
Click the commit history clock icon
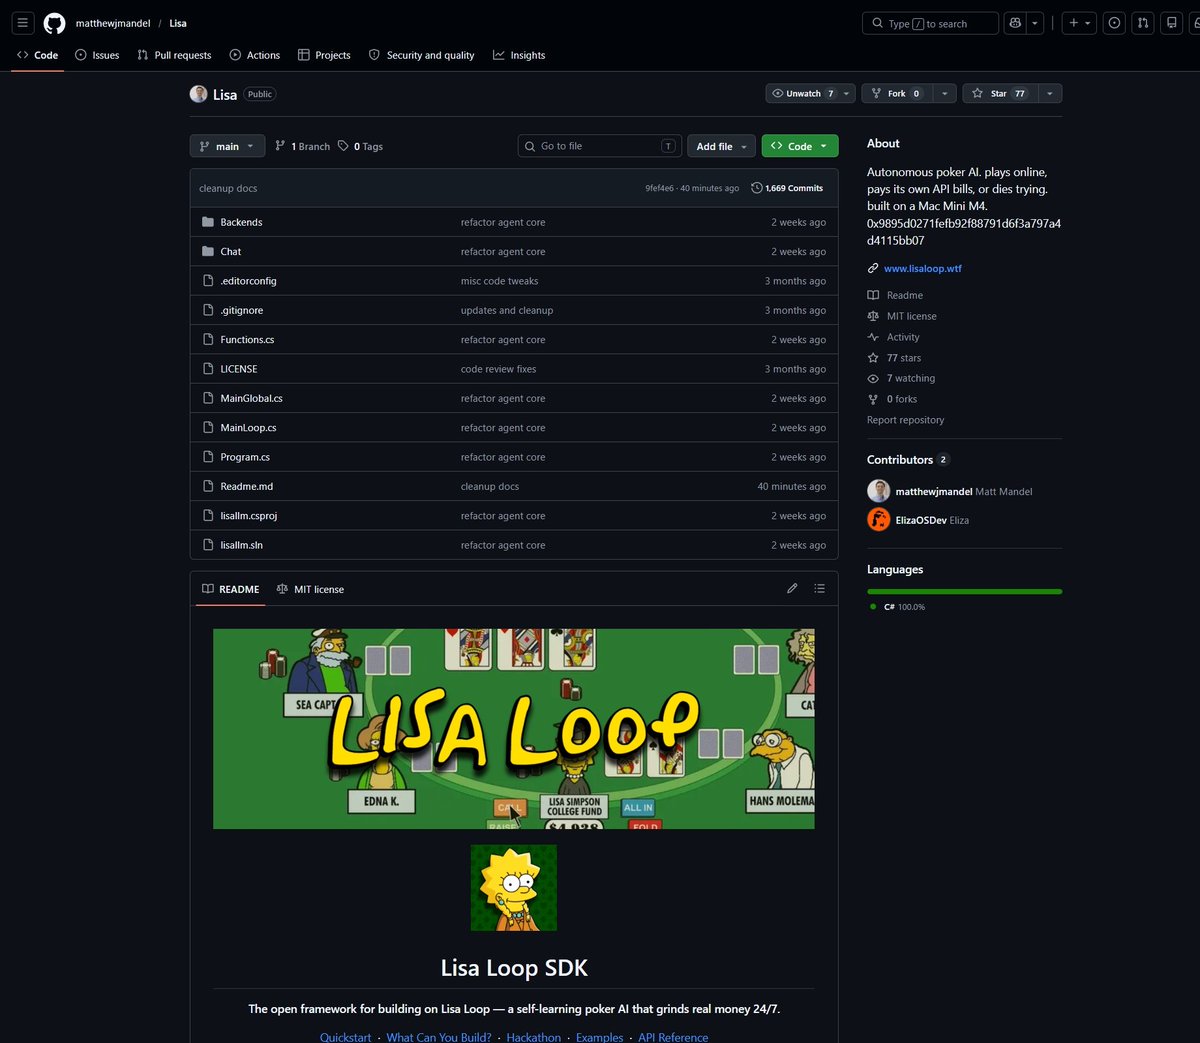756,188
